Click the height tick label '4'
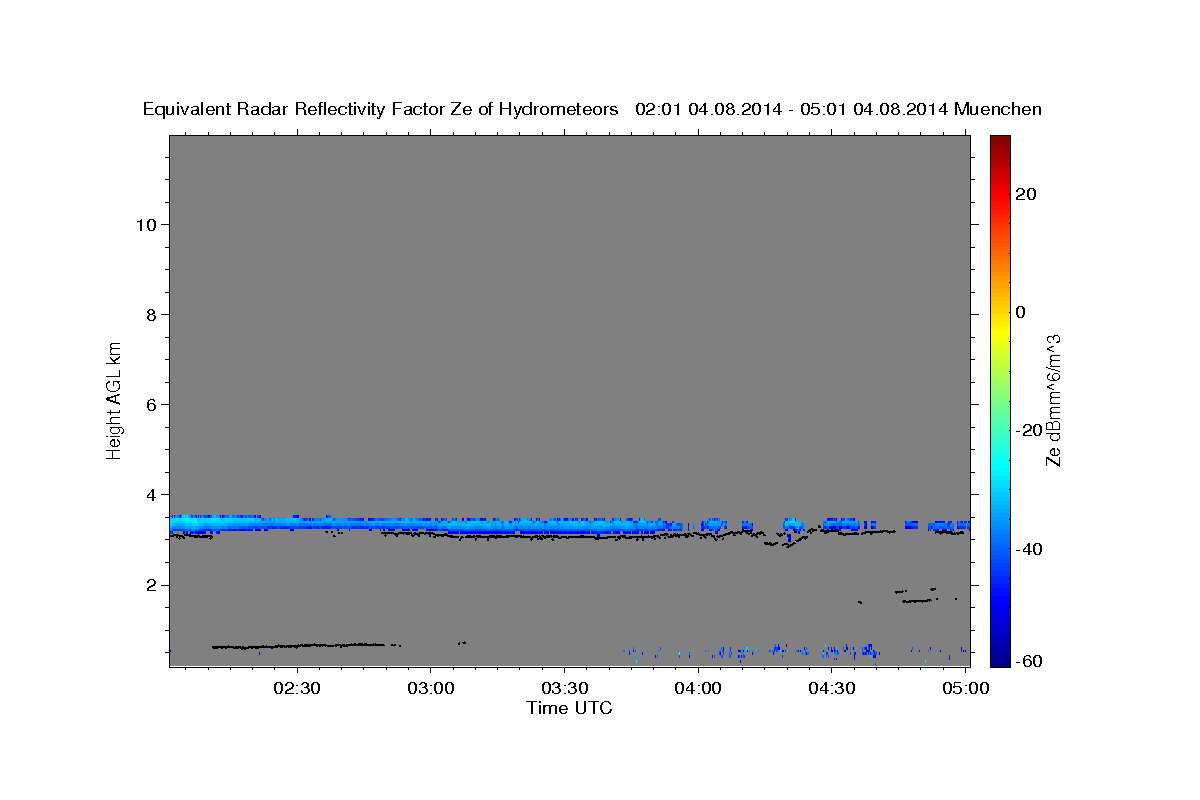1200x800 pixels. coord(152,495)
